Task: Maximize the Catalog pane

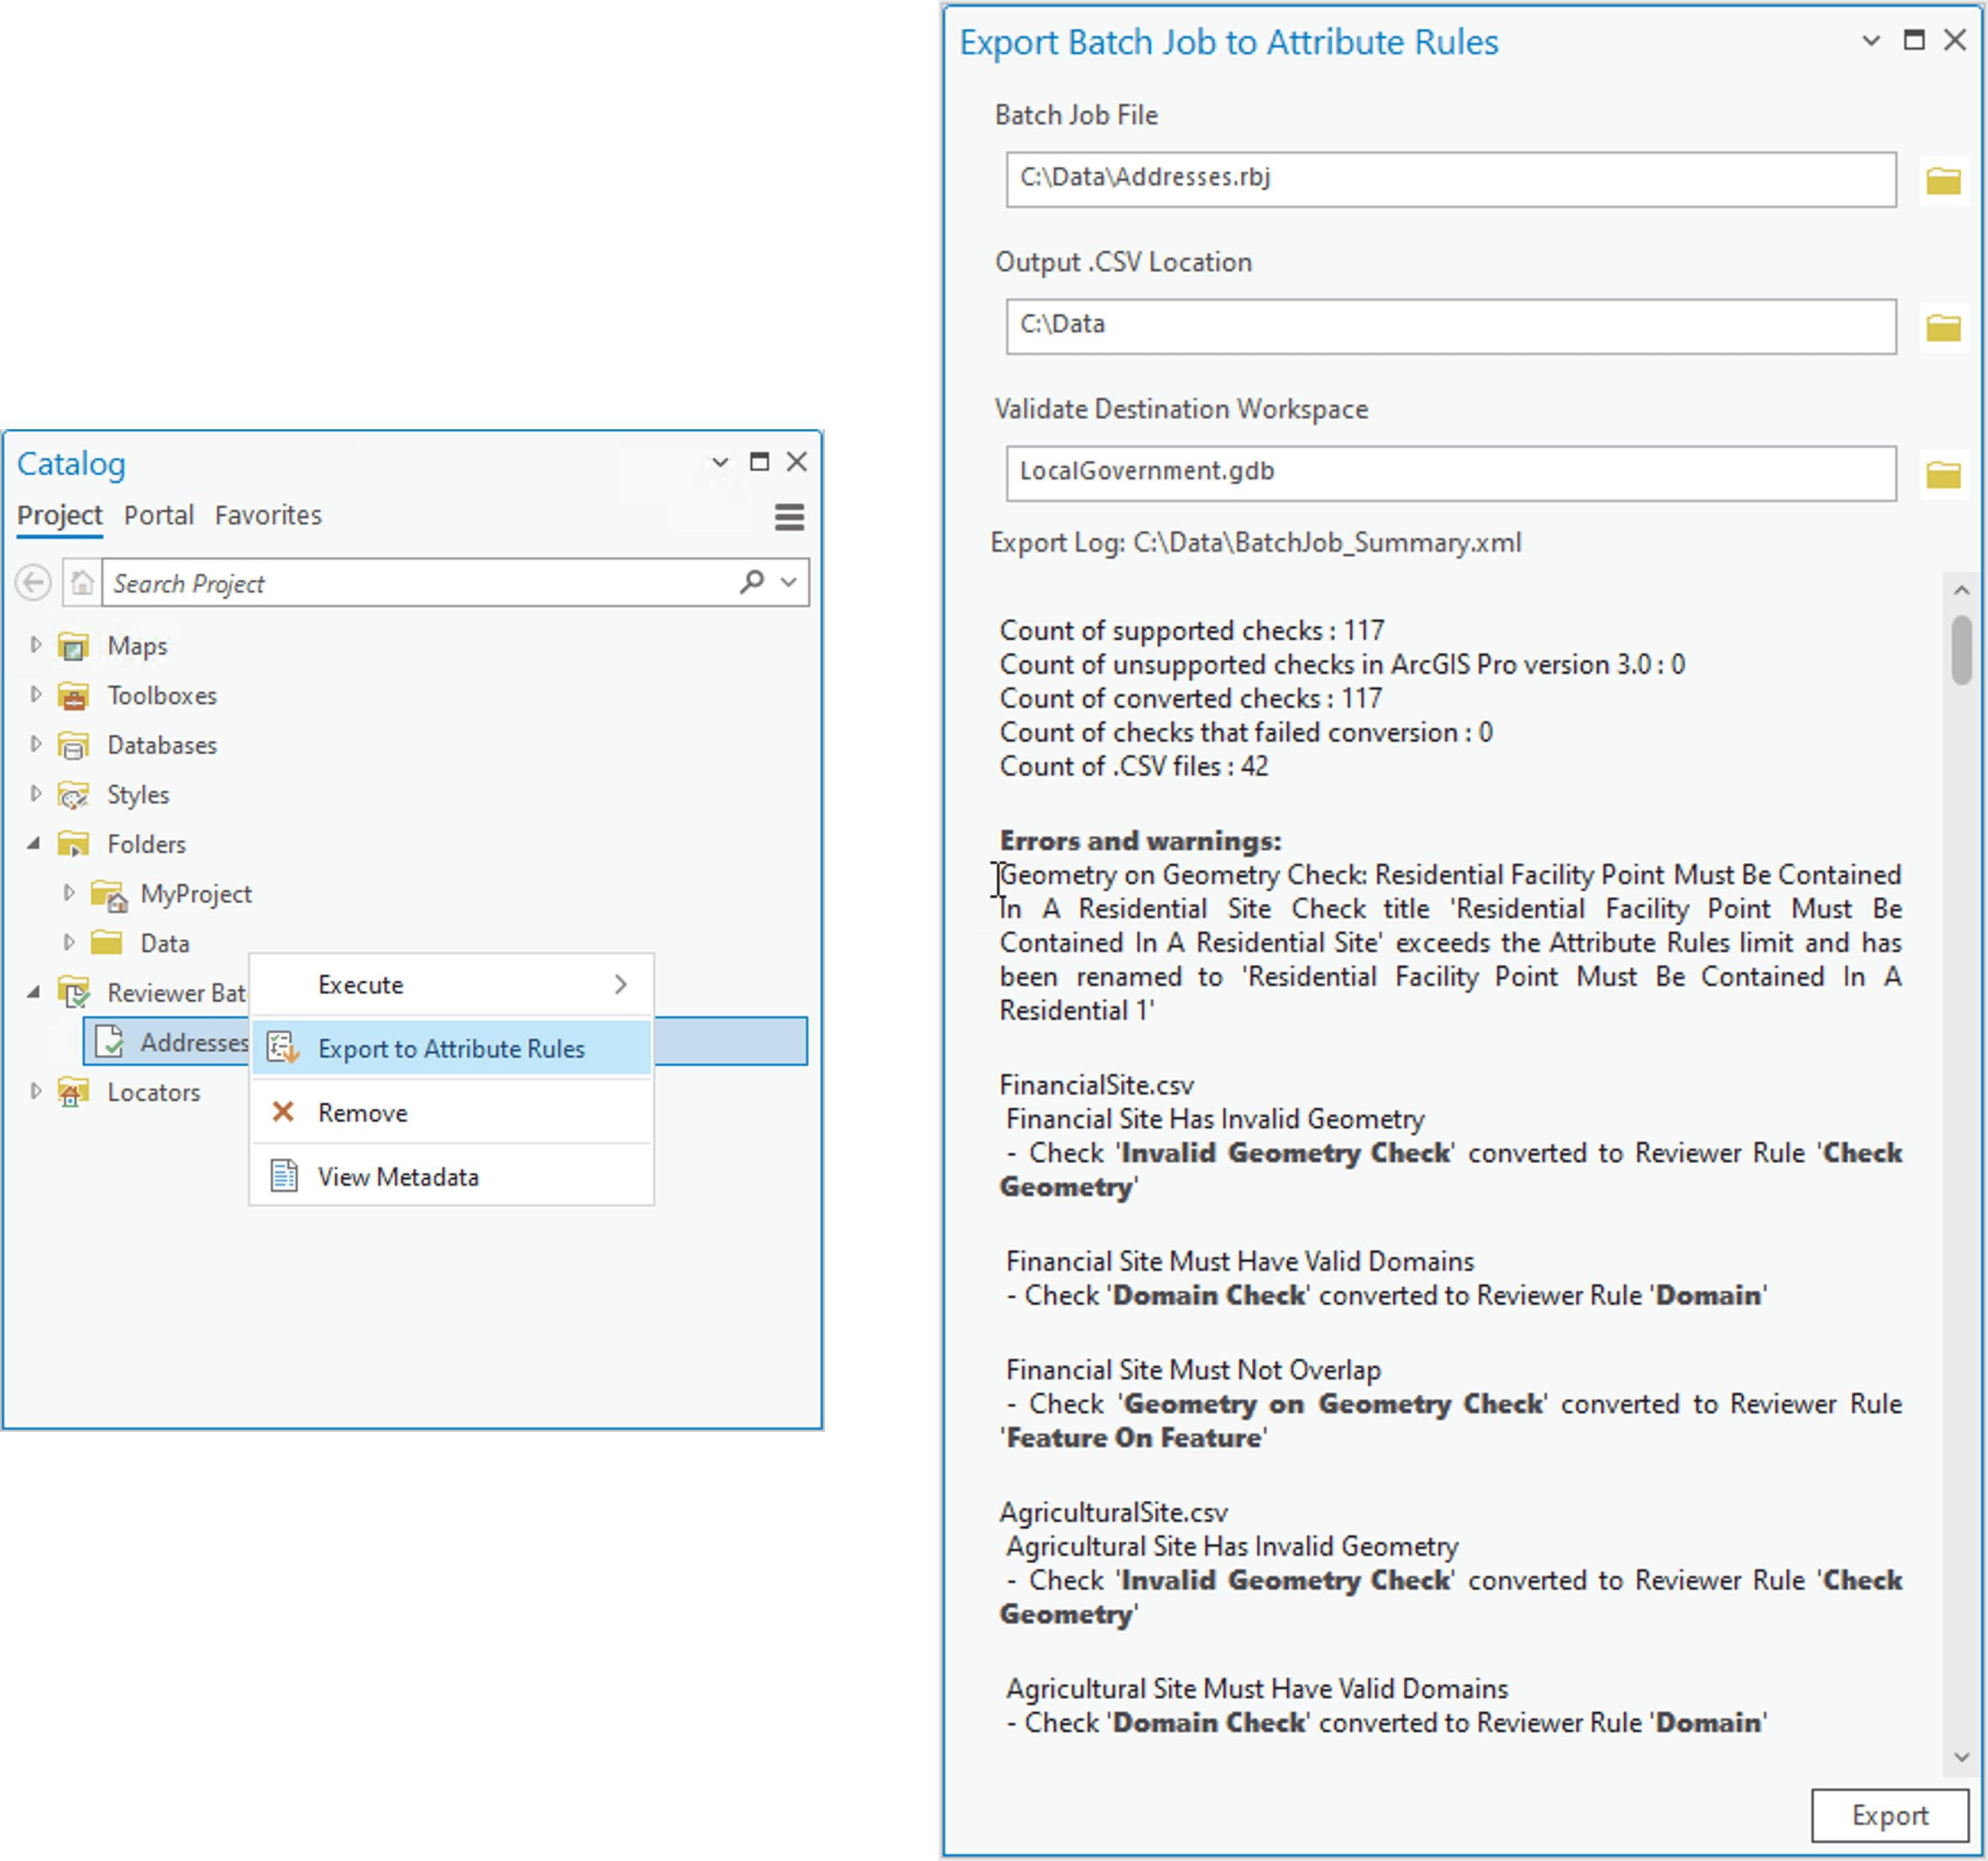Action: click(759, 461)
